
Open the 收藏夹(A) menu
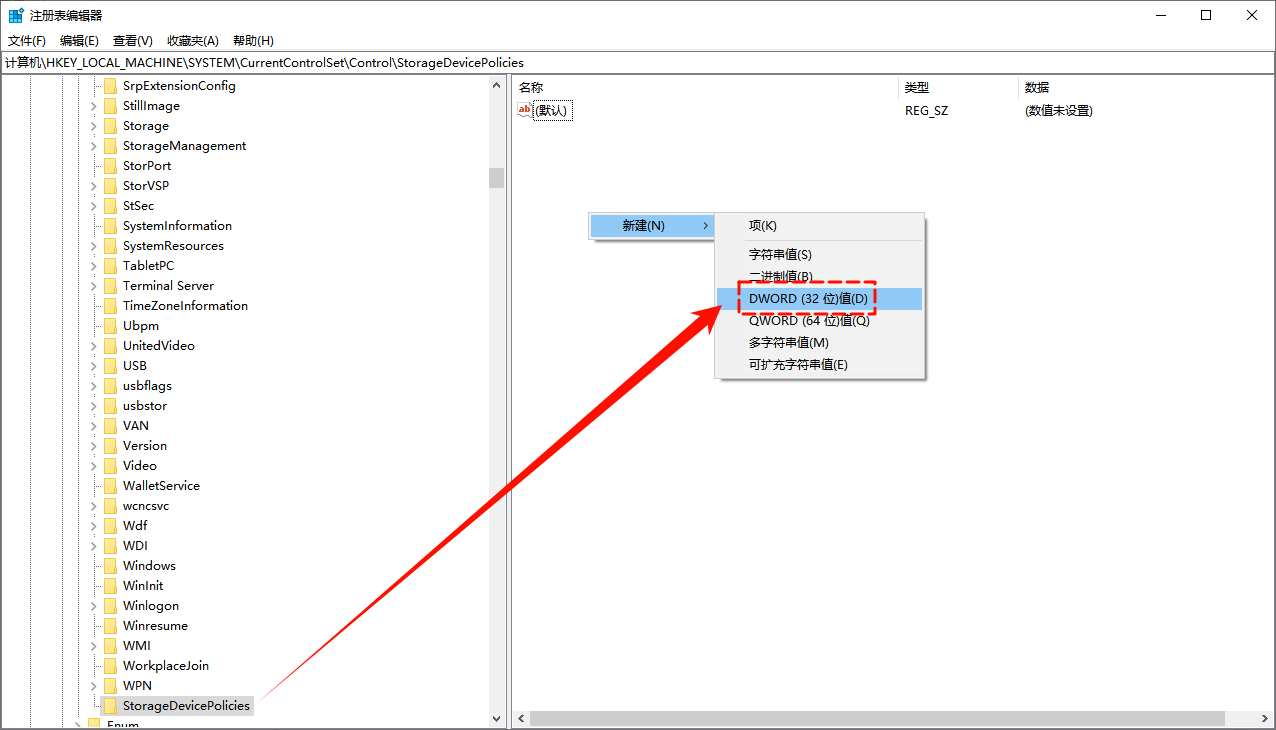[x=192, y=41]
